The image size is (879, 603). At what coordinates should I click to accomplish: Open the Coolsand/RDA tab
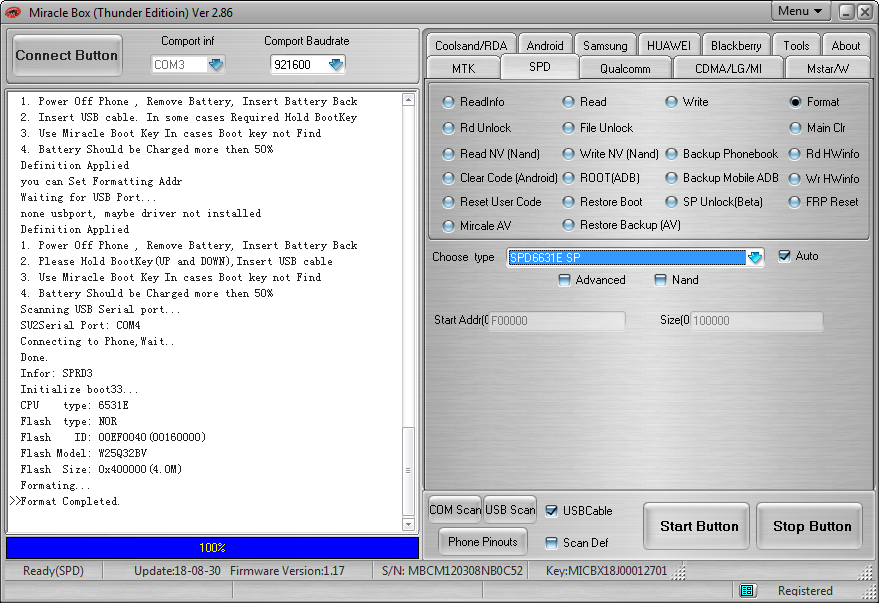pyautogui.click(x=471, y=45)
